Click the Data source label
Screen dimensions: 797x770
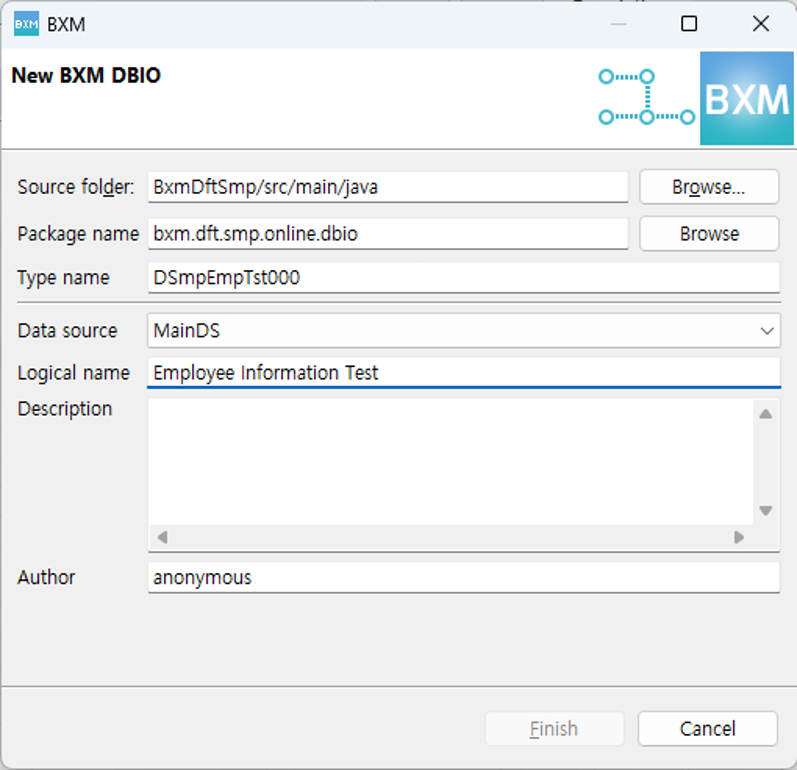(x=68, y=331)
